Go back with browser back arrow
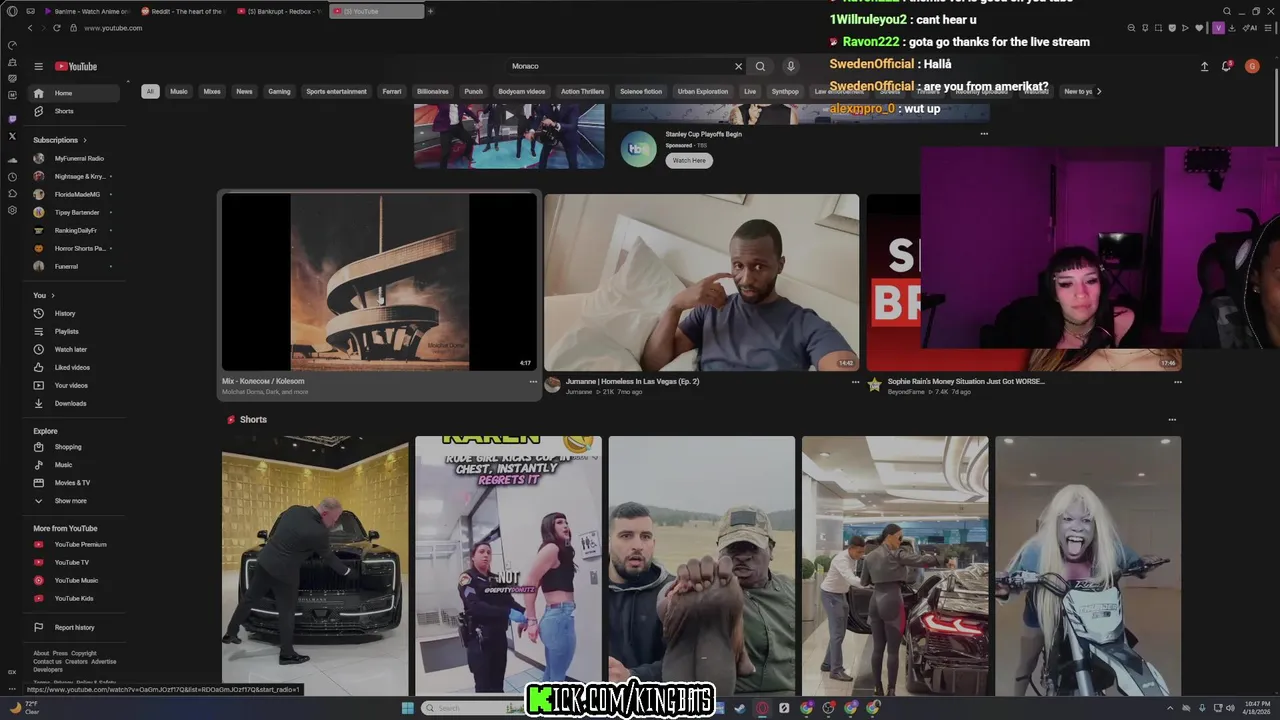This screenshot has height=720, width=1280. coord(30,28)
